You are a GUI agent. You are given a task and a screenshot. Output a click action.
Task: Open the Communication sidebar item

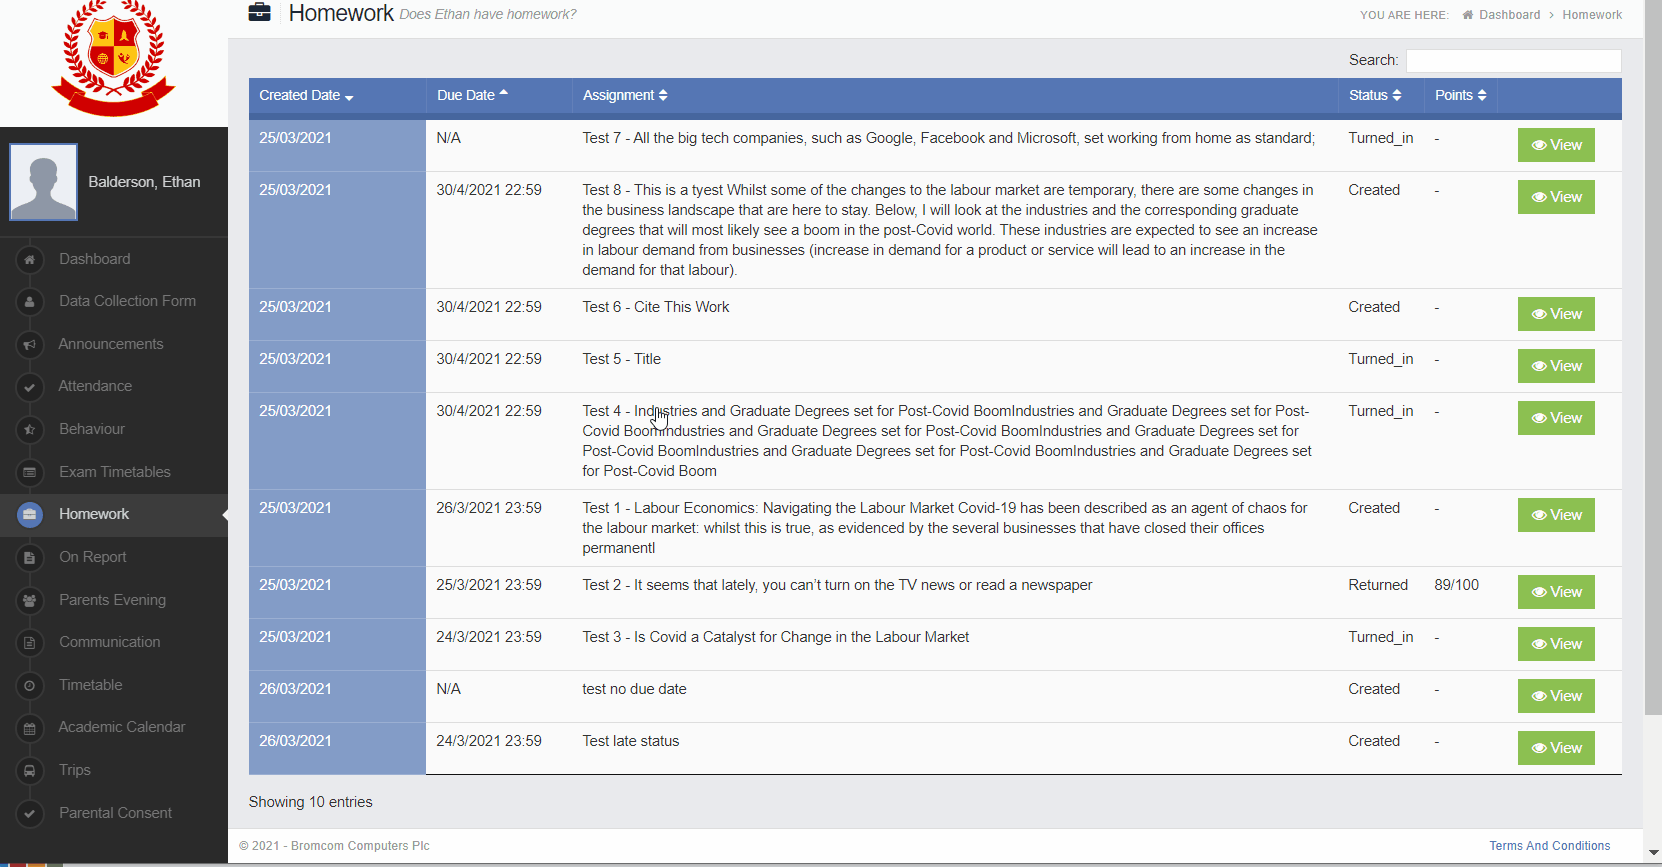tap(109, 642)
